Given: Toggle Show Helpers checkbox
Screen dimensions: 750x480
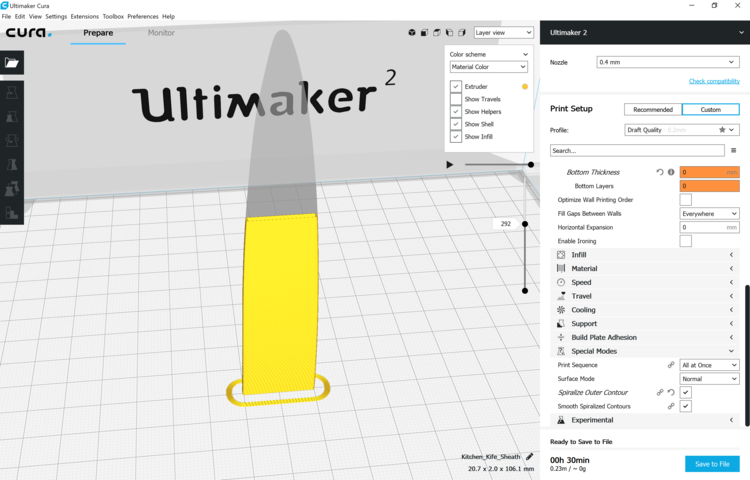Looking at the screenshot, I should click(x=456, y=111).
